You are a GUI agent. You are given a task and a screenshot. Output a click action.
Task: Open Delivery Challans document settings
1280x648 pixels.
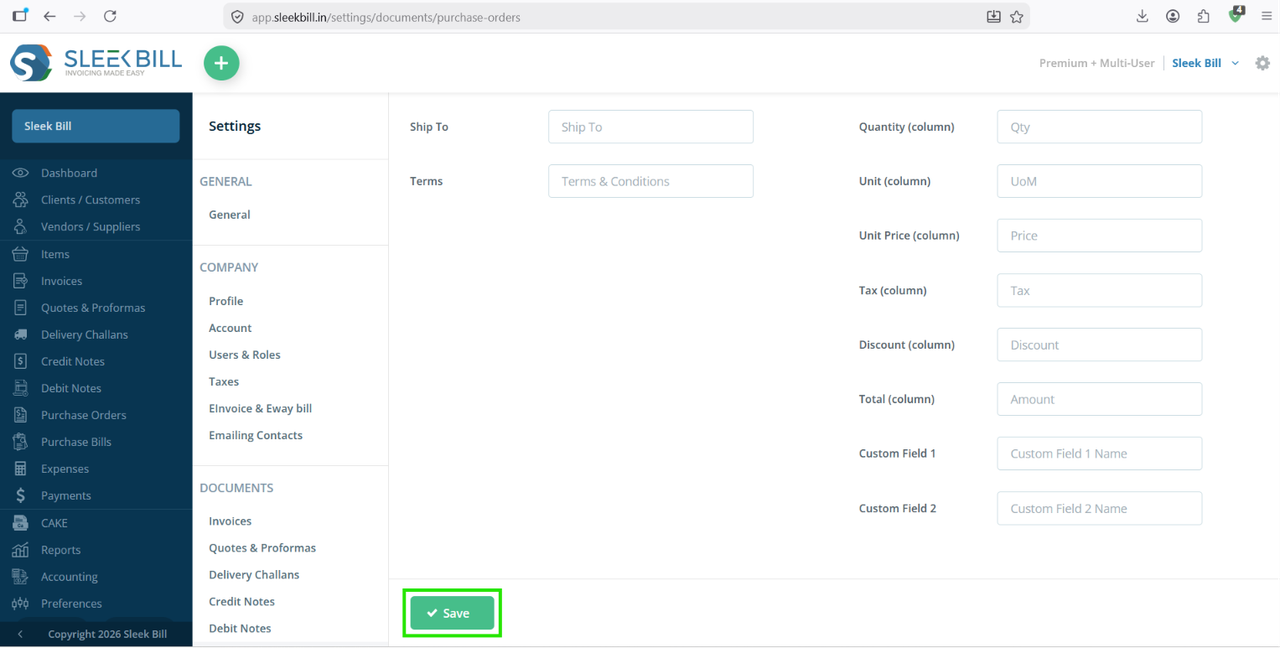(x=254, y=575)
